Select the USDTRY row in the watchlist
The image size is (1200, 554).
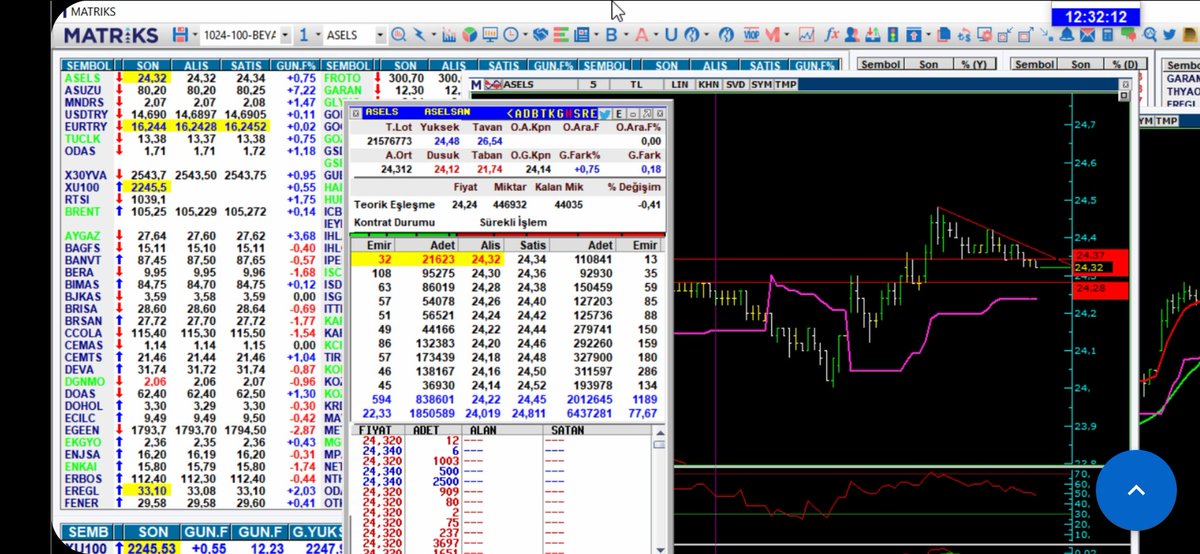[190, 116]
